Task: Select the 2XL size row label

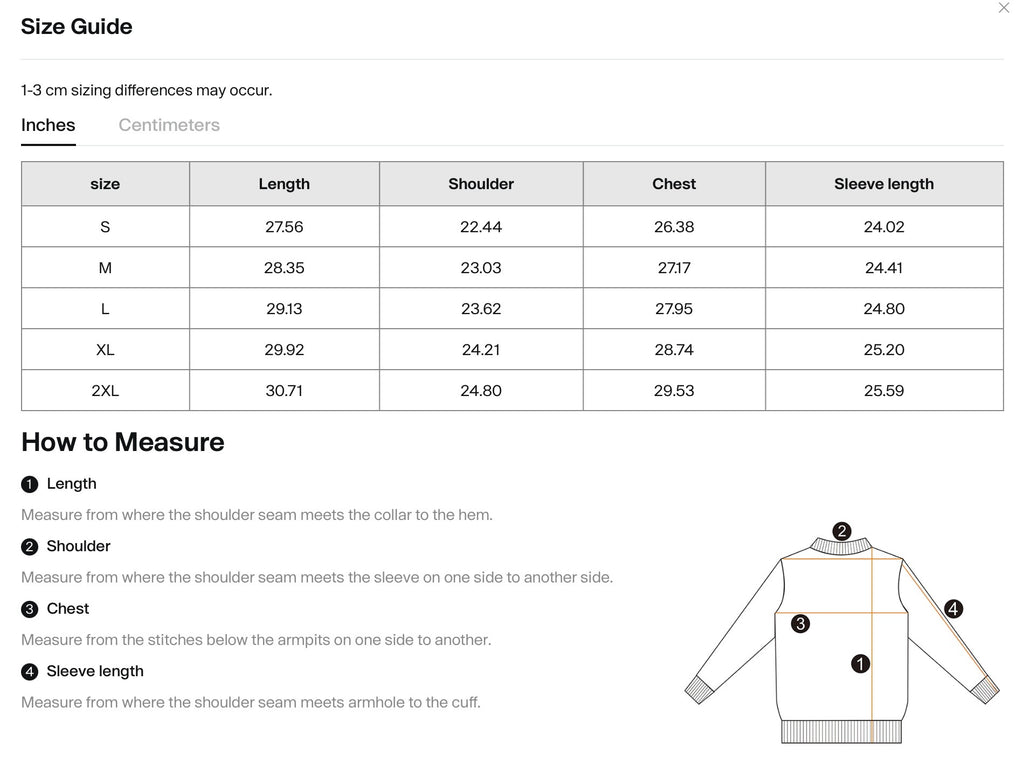Action: [105, 391]
